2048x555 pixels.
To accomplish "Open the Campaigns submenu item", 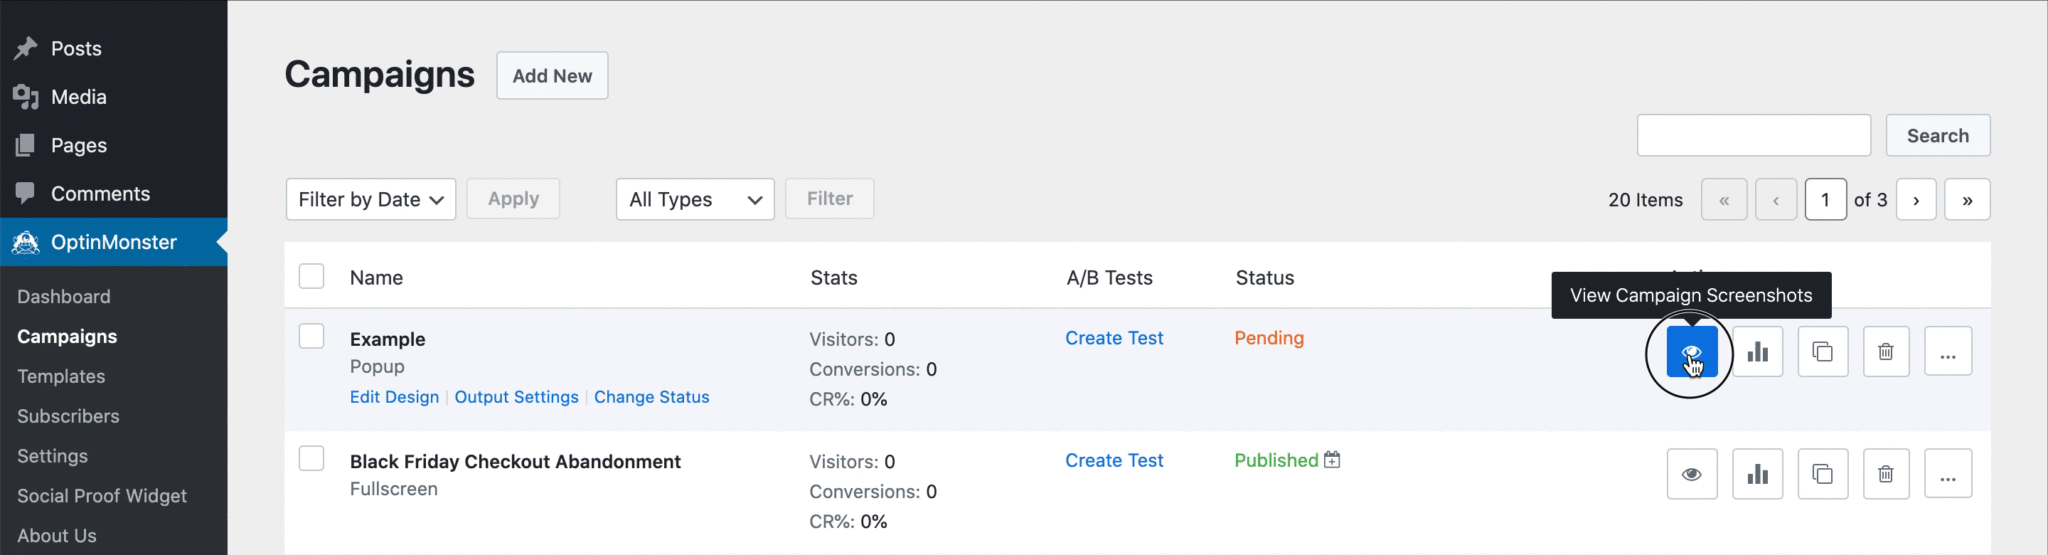I will [67, 337].
